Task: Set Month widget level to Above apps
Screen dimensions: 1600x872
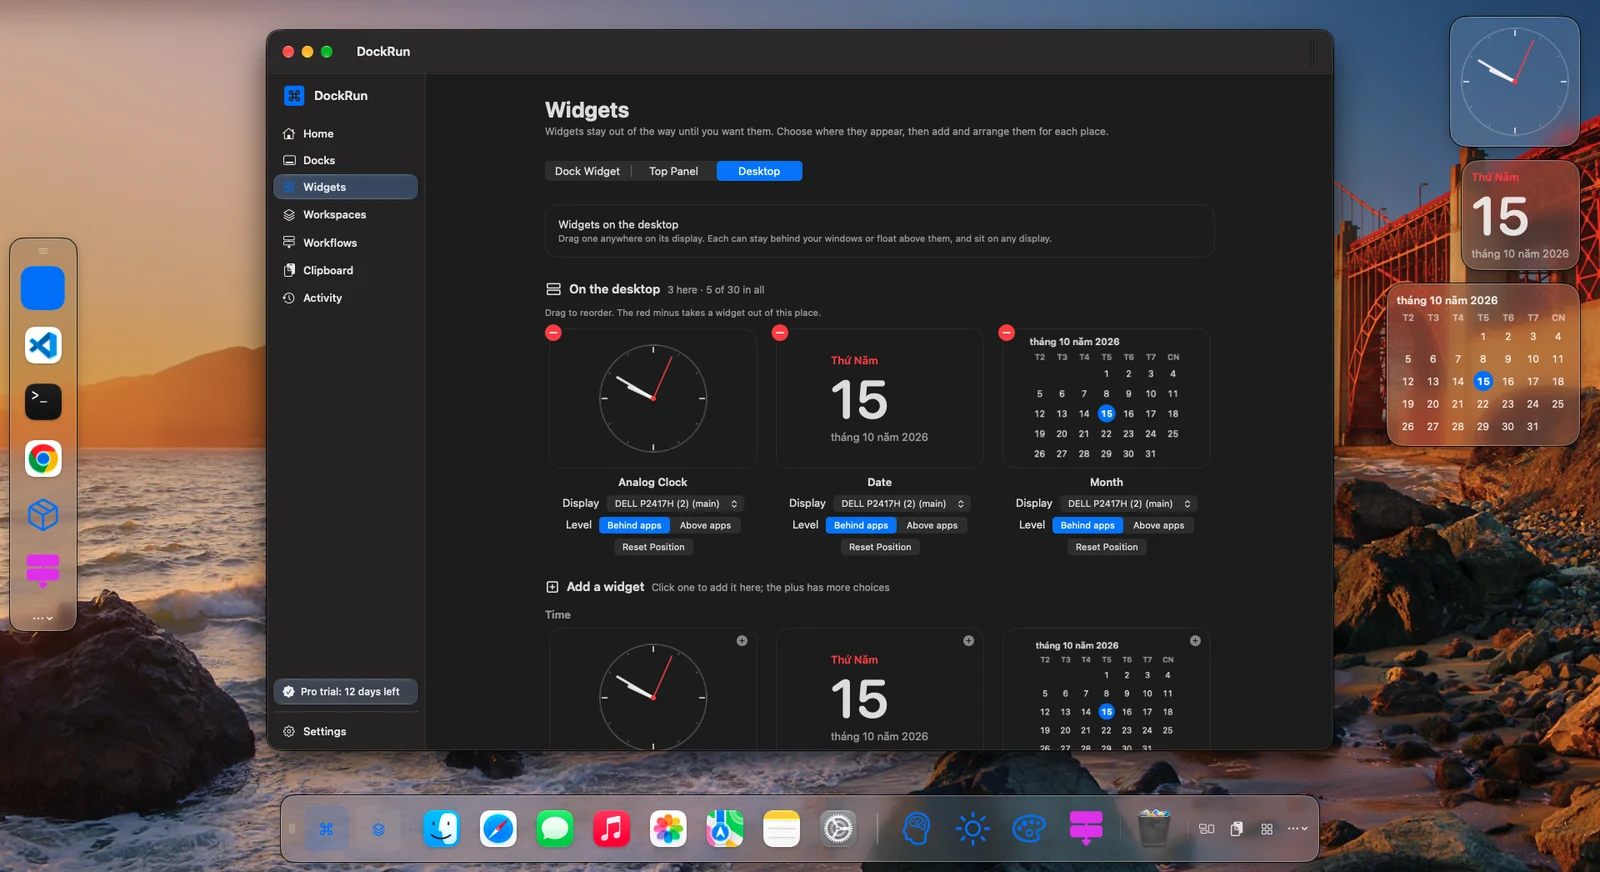Action: [x=1158, y=525]
